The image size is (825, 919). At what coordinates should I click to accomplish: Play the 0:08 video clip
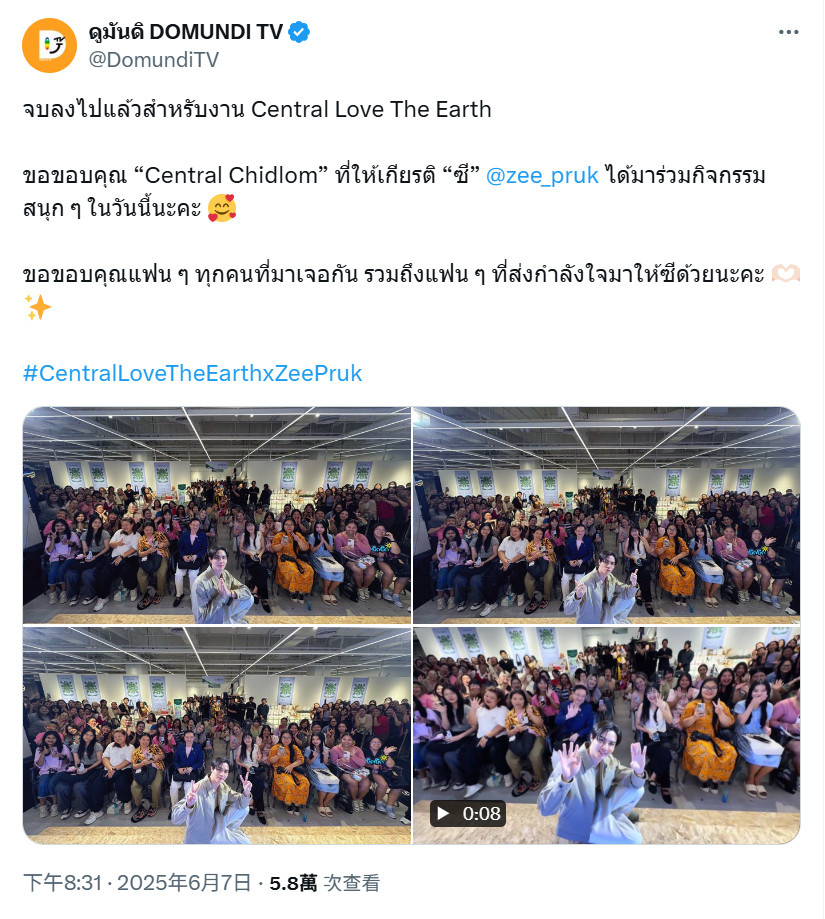[x=444, y=814]
